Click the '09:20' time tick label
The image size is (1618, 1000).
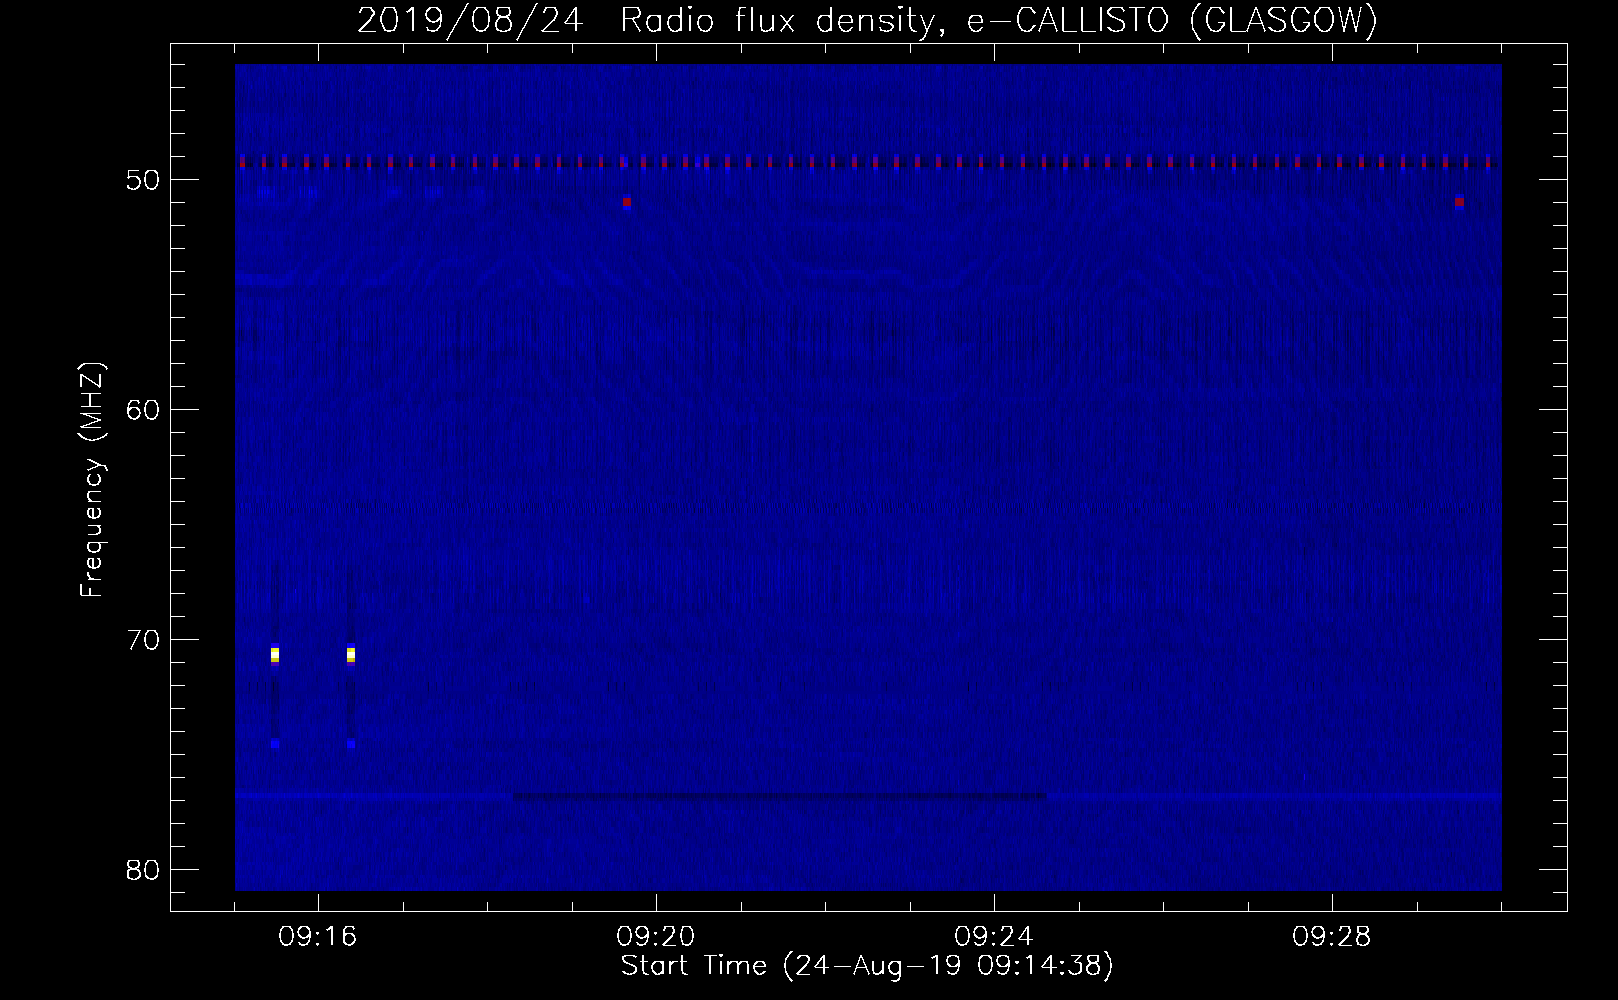click(x=656, y=937)
